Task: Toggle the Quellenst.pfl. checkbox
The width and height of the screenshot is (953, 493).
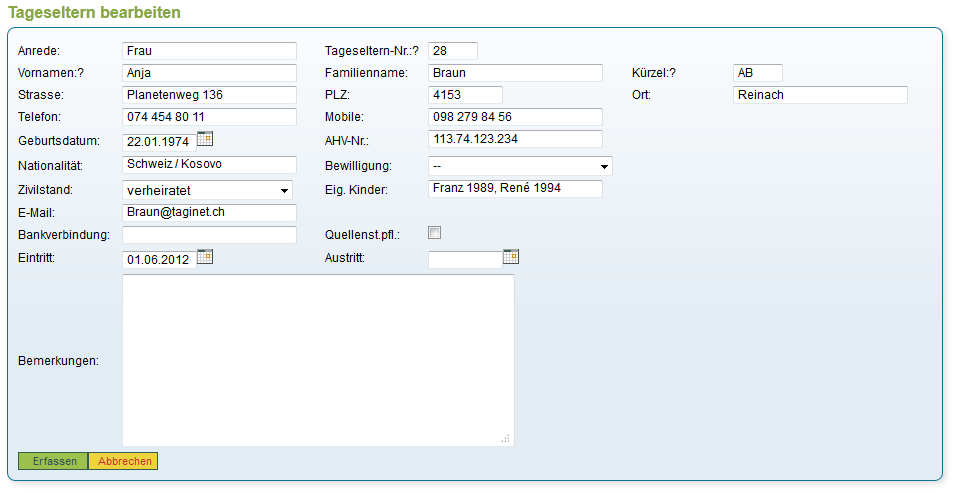Action: coord(435,233)
